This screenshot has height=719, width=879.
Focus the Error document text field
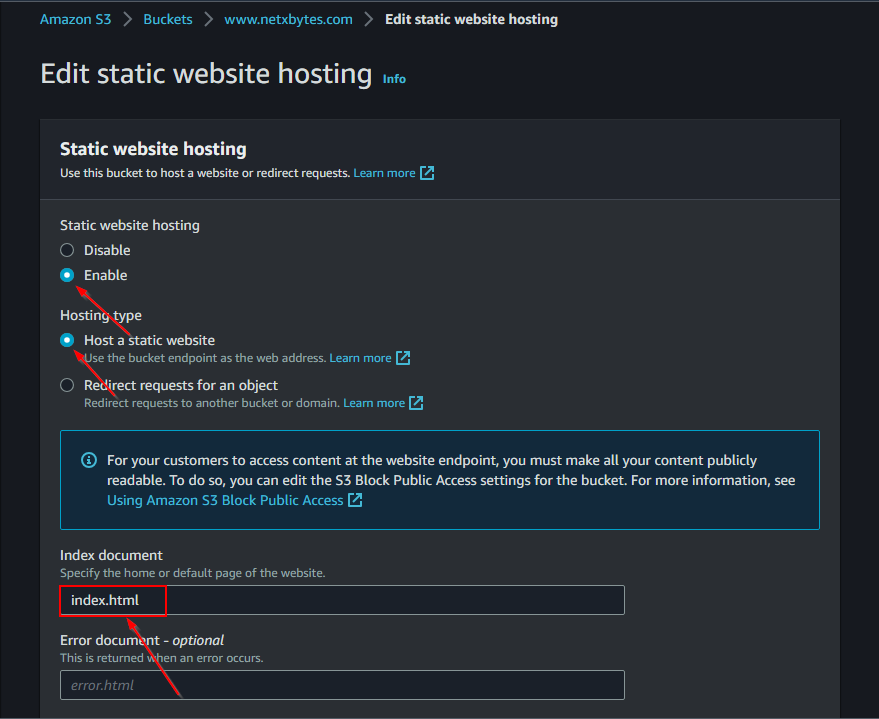[x=342, y=685]
